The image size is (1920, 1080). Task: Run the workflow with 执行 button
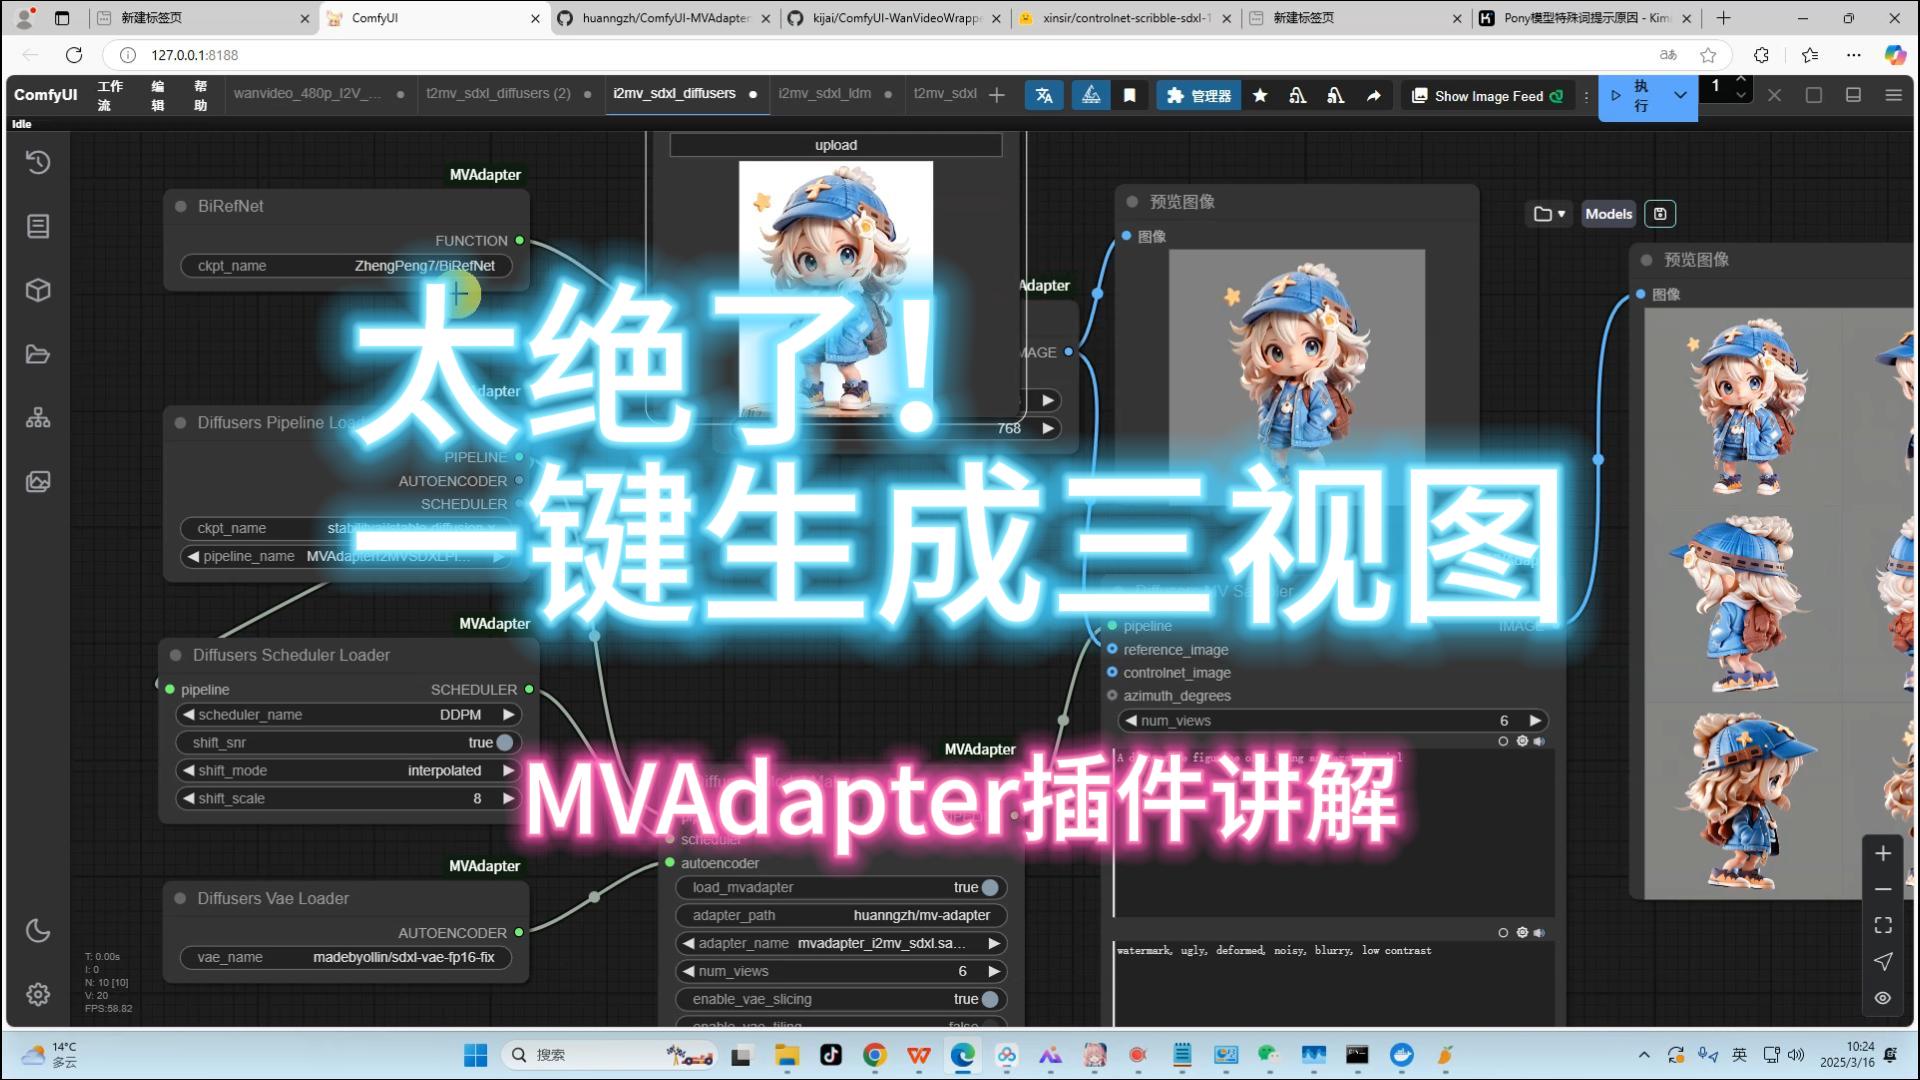1632,96
